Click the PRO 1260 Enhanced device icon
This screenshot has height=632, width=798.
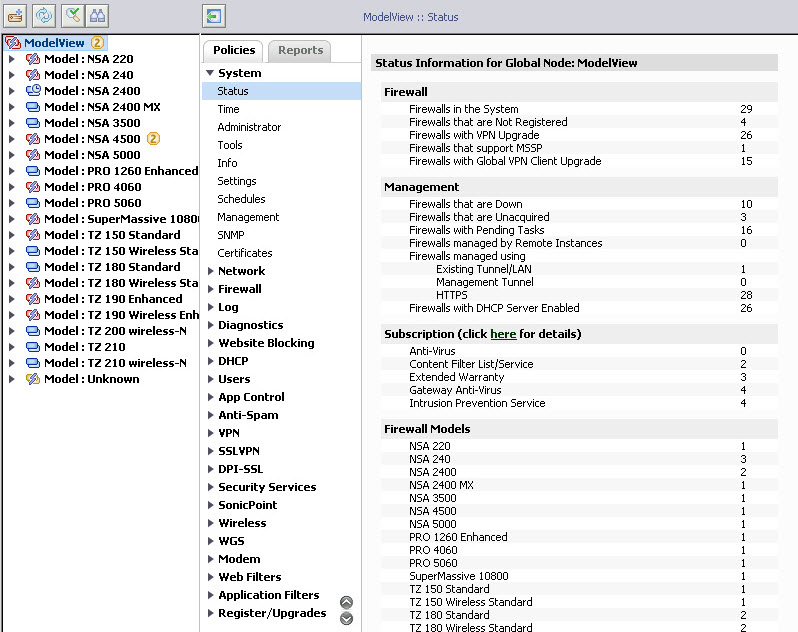(33, 170)
